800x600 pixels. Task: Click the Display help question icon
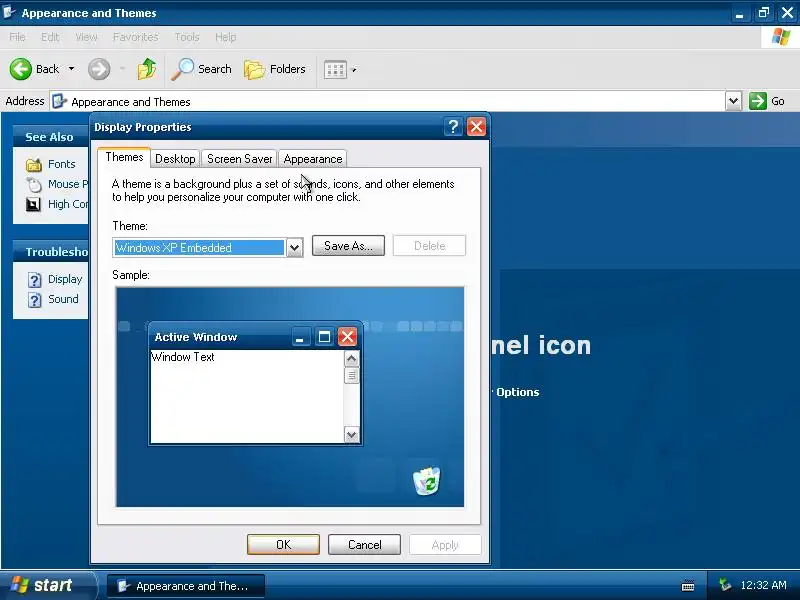pyautogui.click(x=34, y=280)
